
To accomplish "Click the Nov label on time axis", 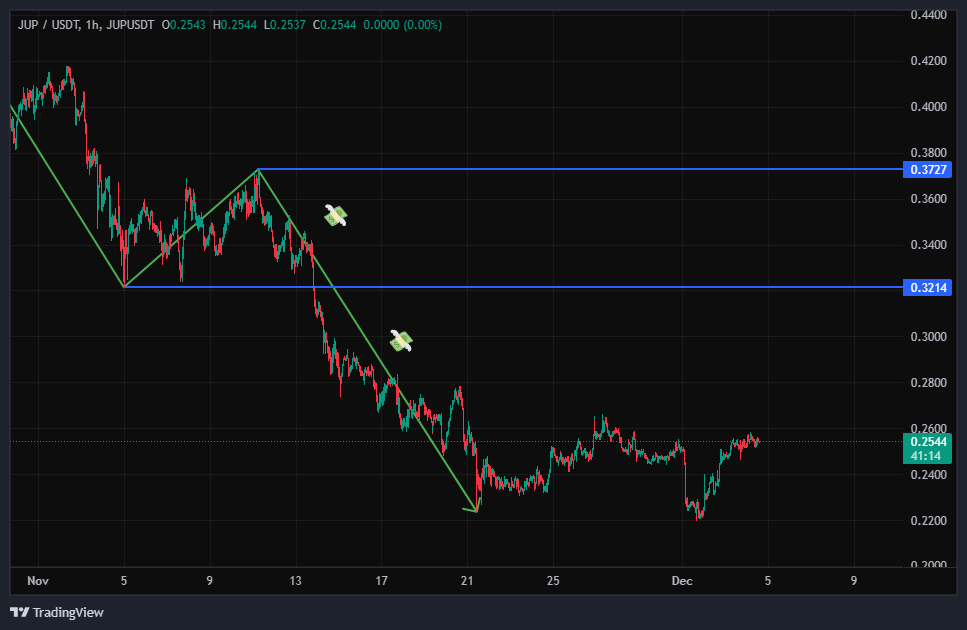I will [x=38, y=580].
